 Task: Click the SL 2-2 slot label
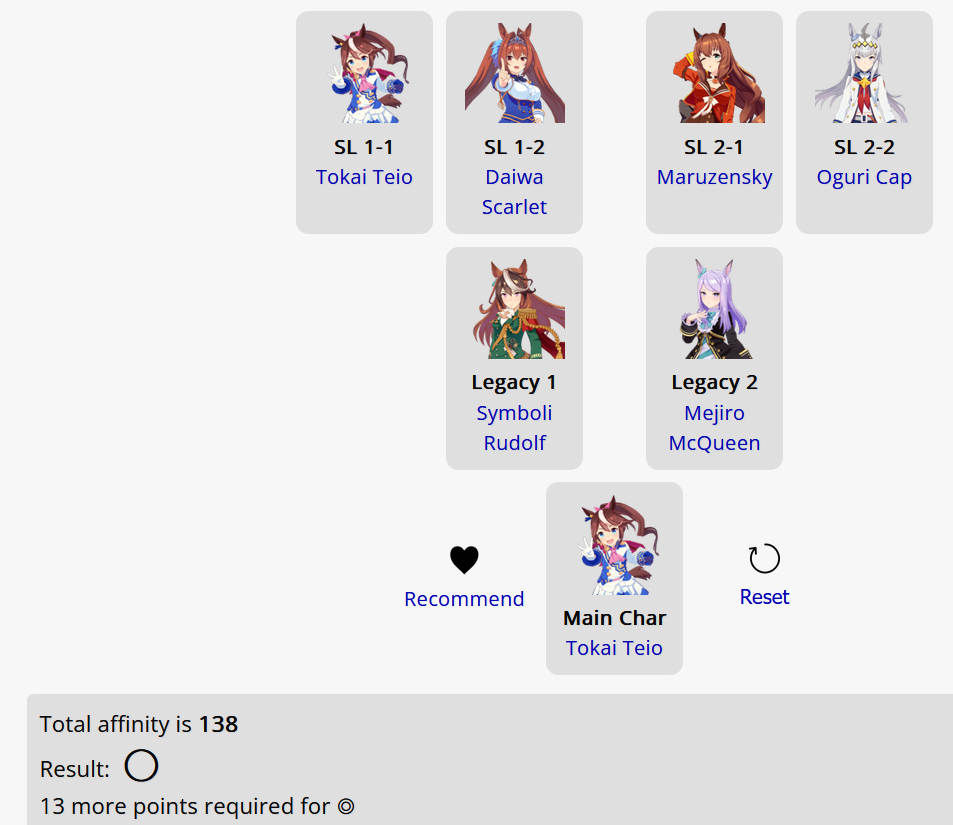click(864, 147)
